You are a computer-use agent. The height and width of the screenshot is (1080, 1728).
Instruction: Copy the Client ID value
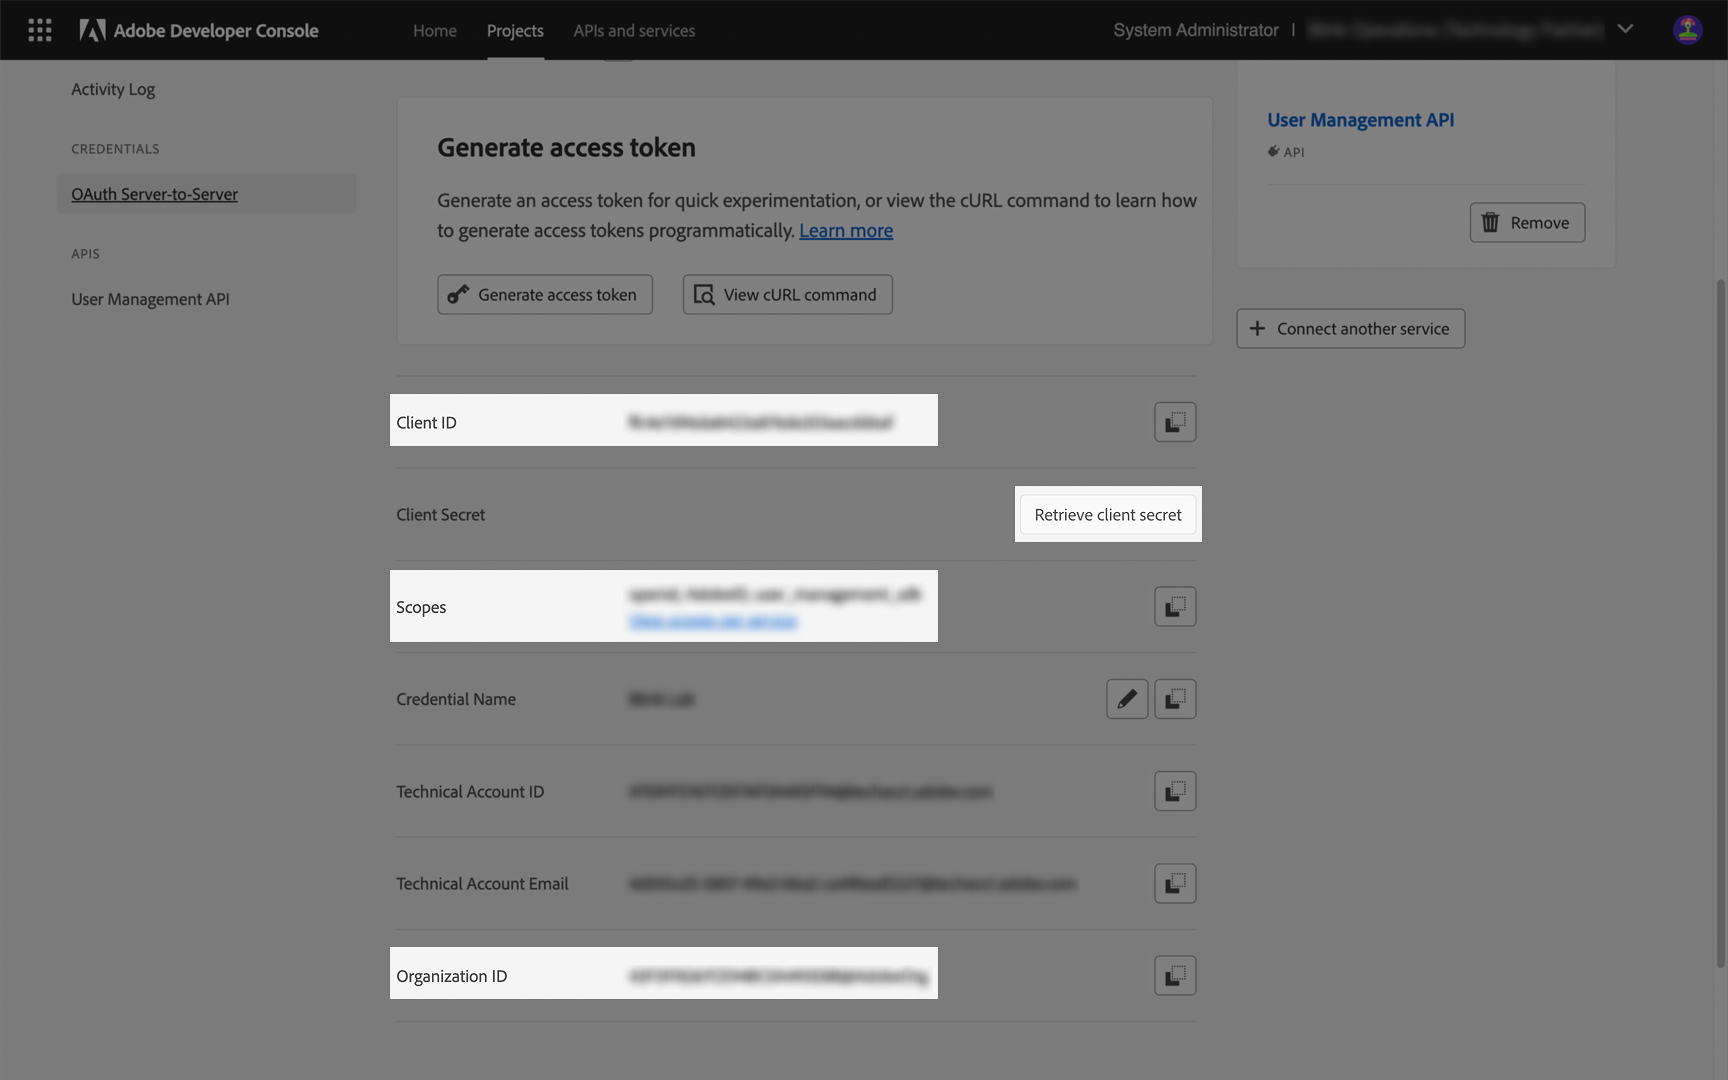[1175, 422]
